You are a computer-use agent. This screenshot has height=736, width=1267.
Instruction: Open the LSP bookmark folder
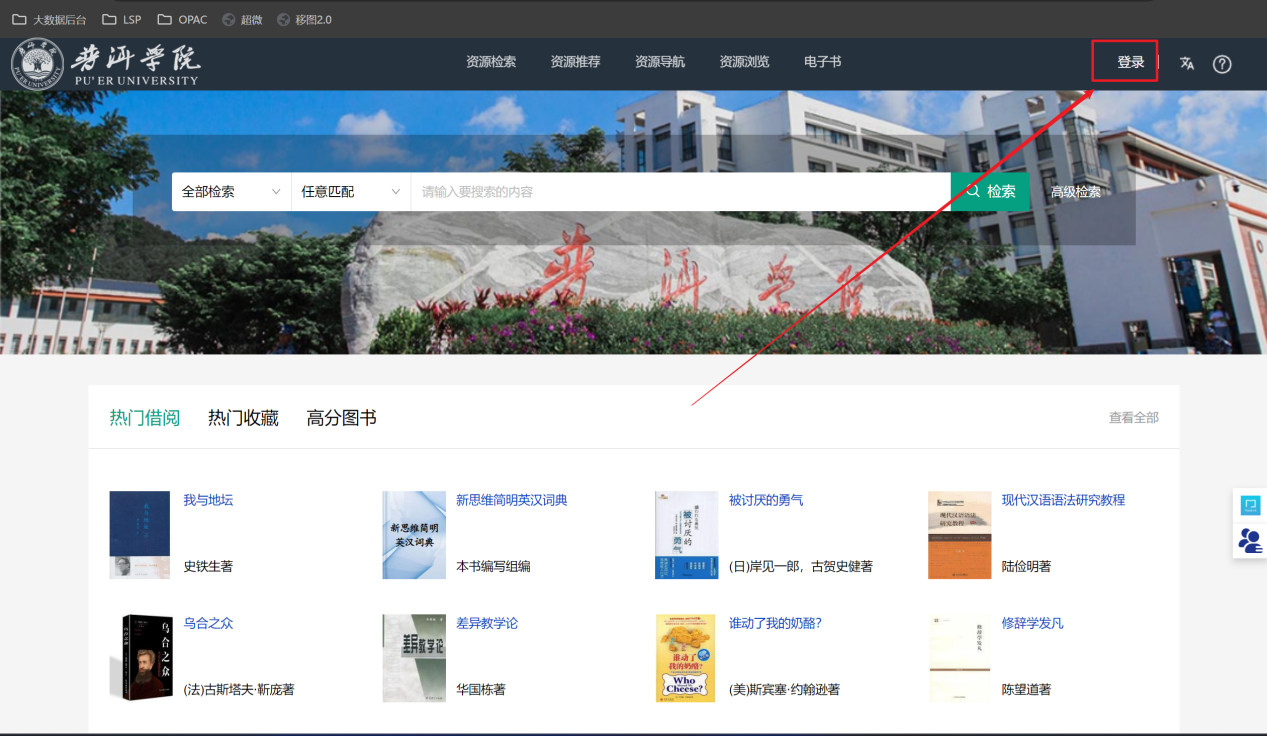[122, 19]
